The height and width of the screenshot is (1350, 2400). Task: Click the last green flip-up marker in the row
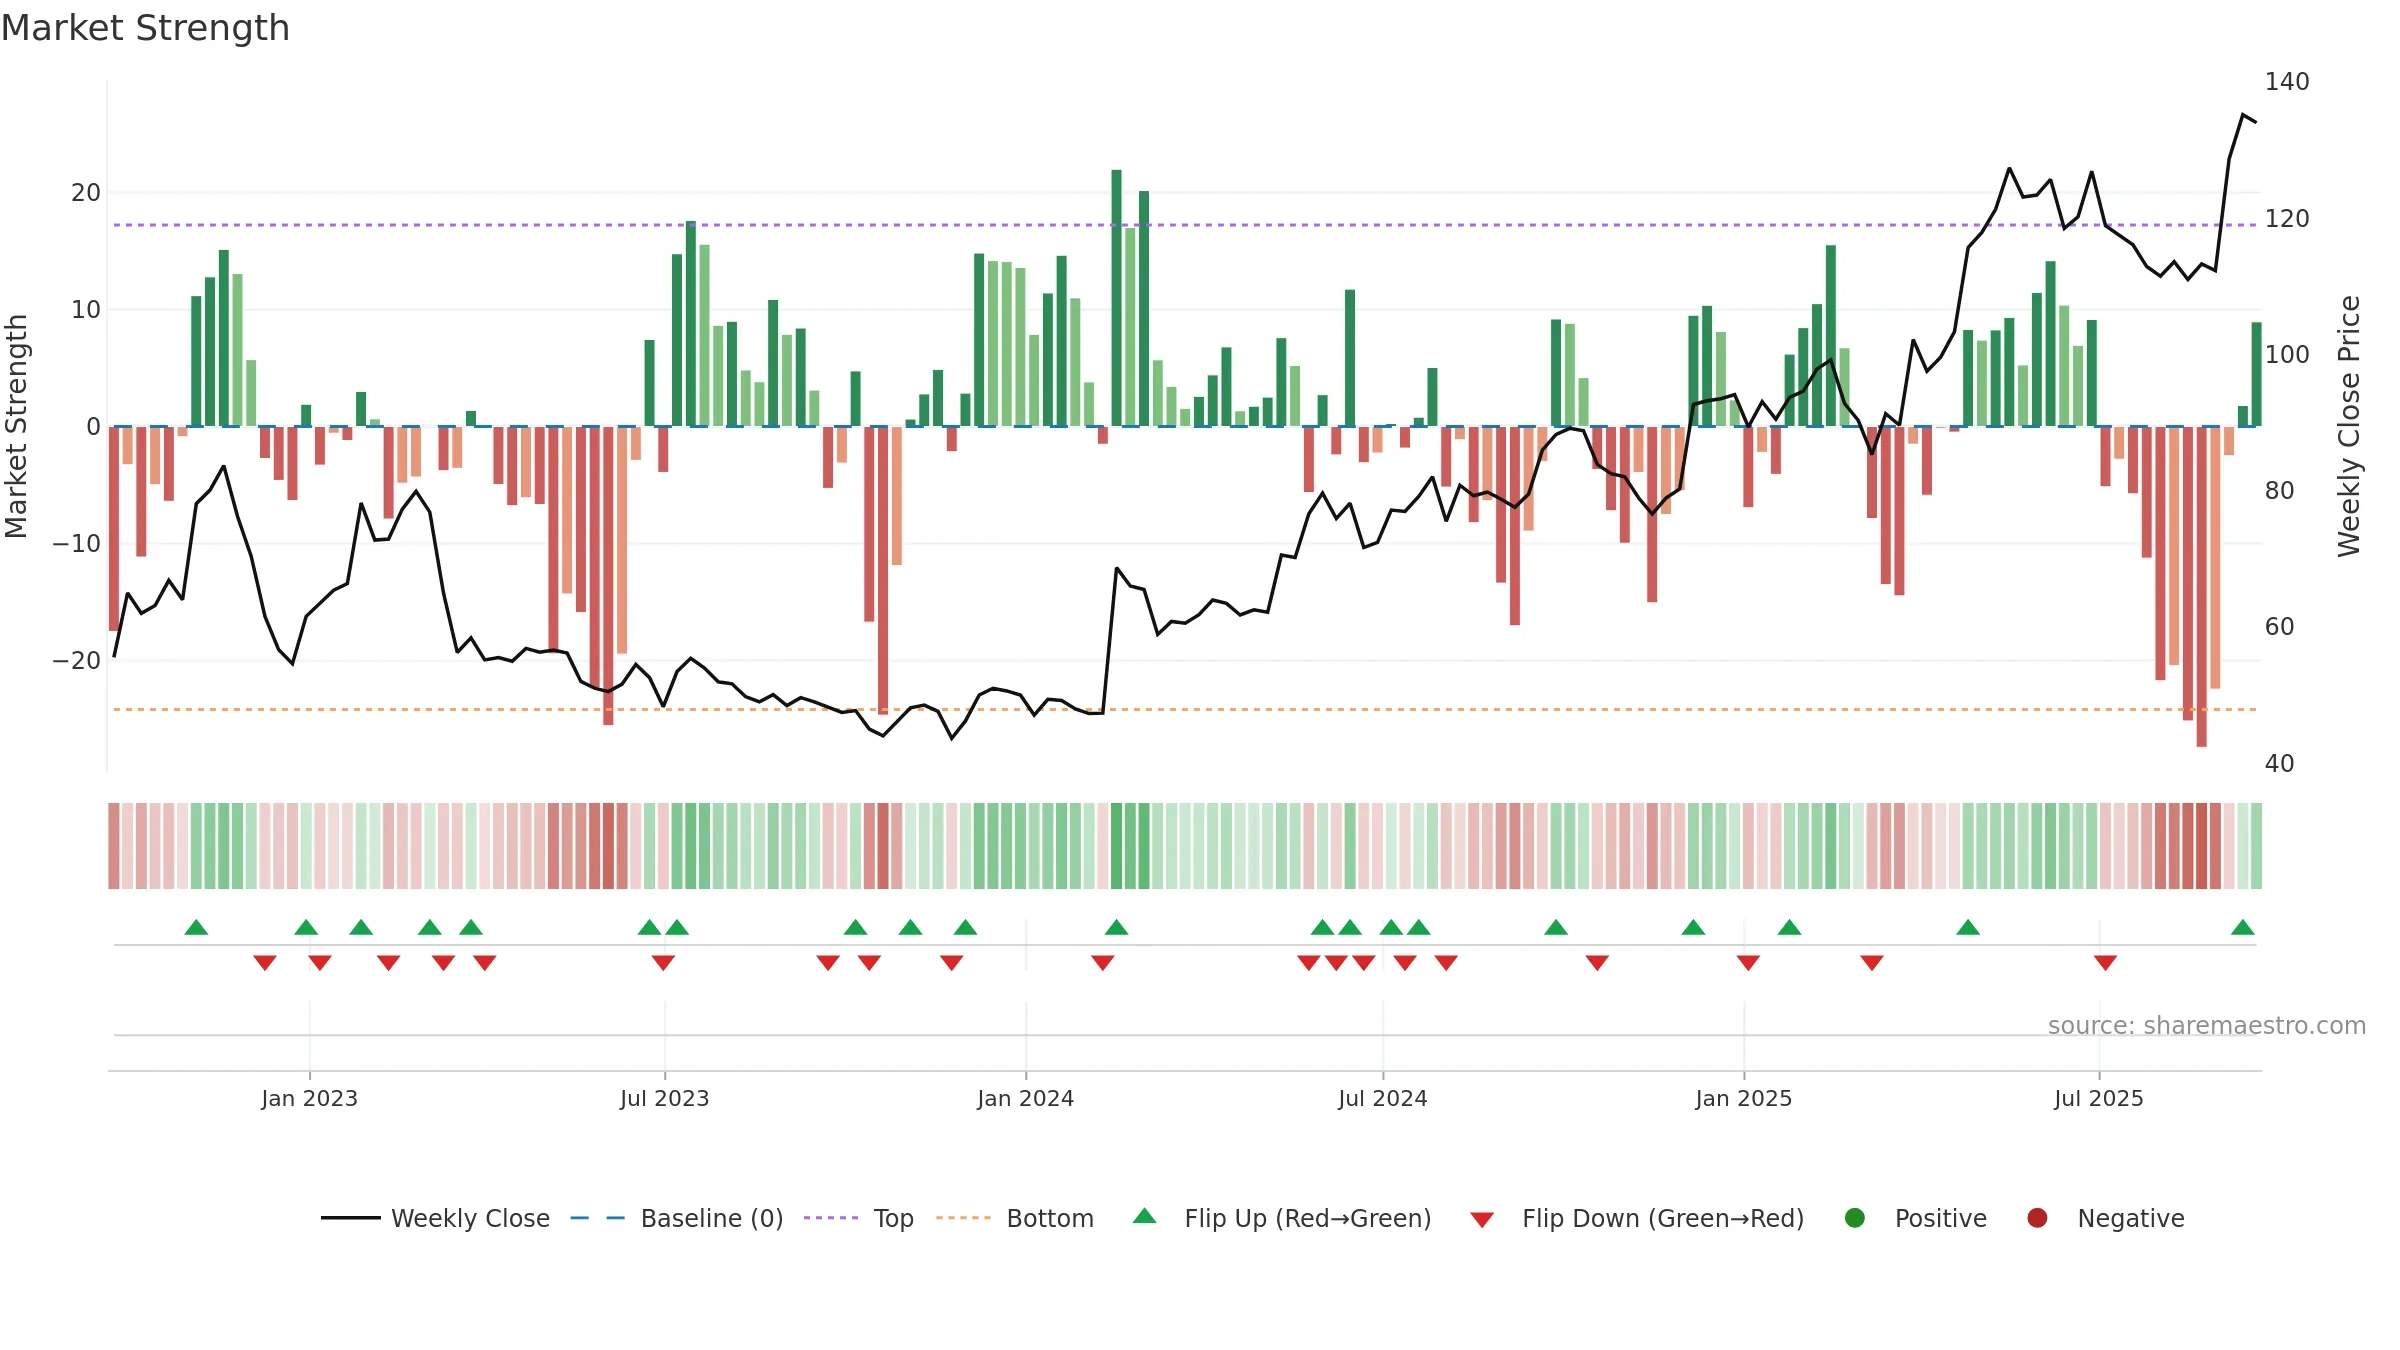(2243, 927)
